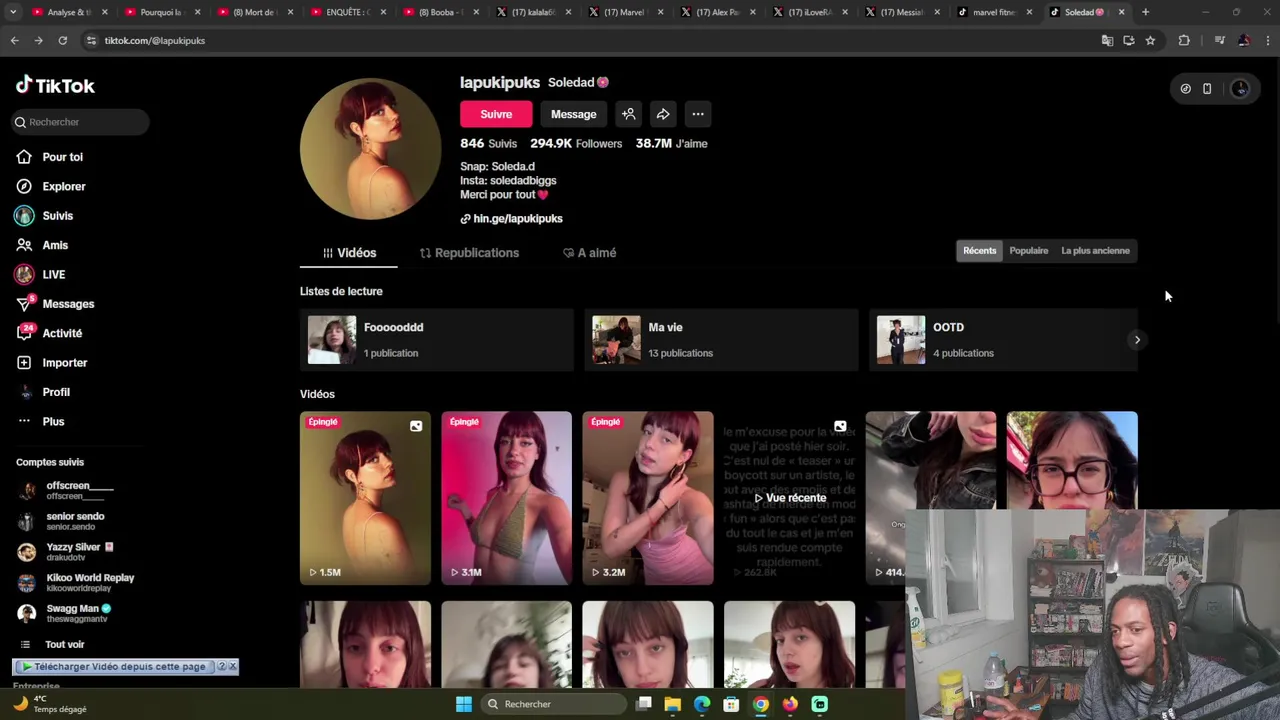1280x720 pixels.
Task: Open the Suivis feed
Action: tap(57, 216)
